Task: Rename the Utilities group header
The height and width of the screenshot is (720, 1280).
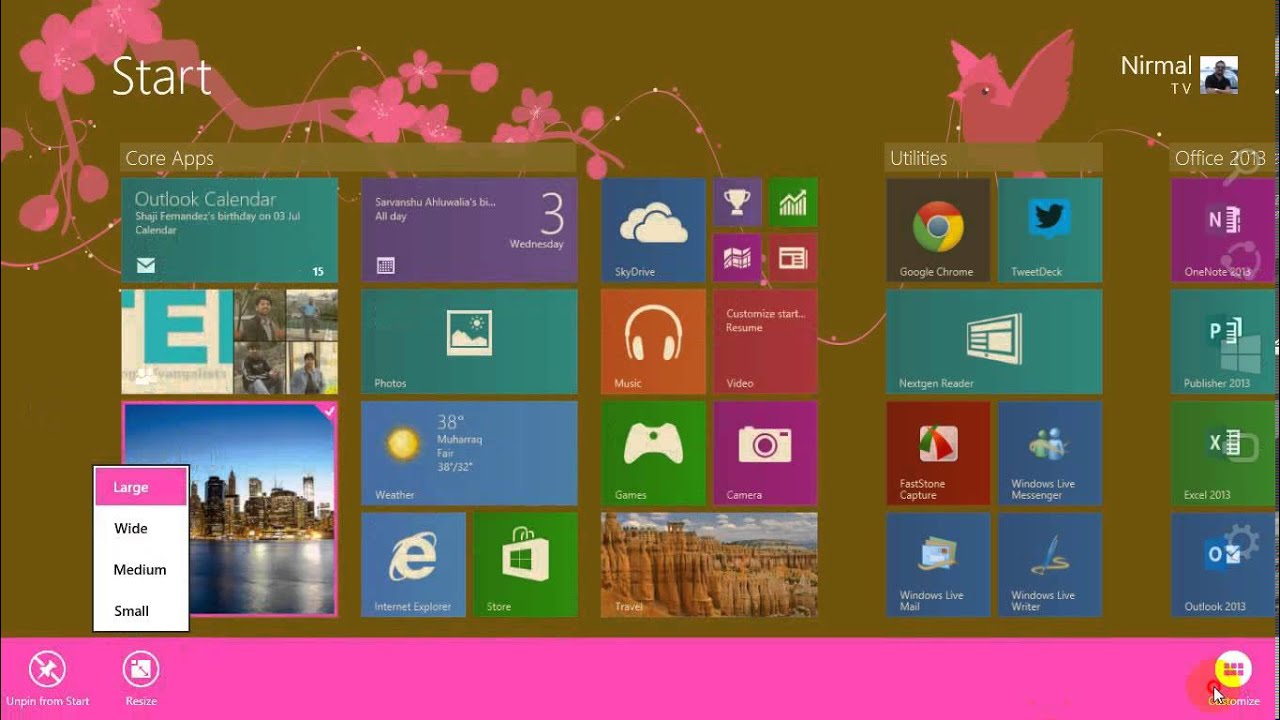Action: coord(994,158)
